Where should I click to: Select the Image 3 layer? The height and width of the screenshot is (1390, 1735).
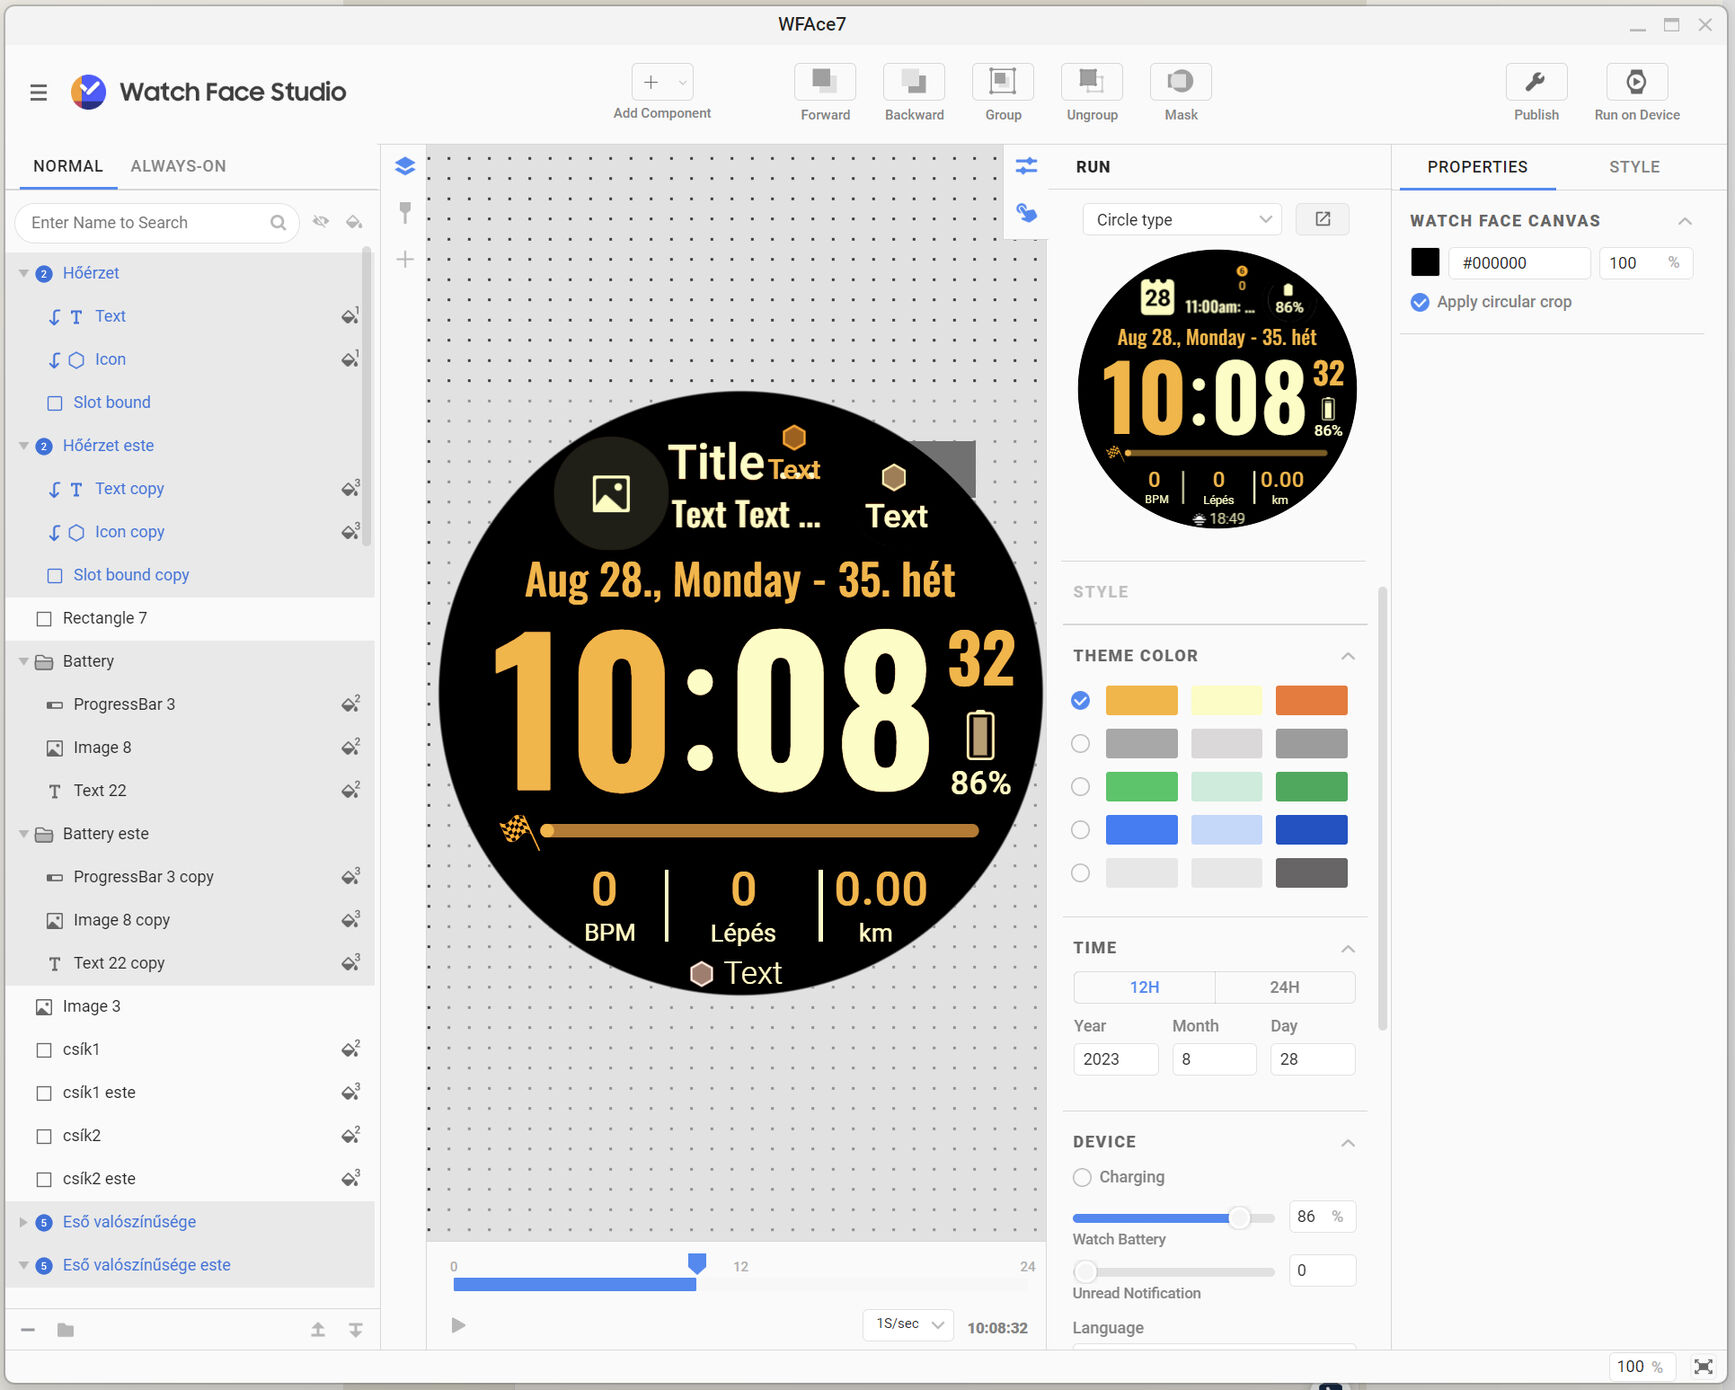click(190, 1006)
